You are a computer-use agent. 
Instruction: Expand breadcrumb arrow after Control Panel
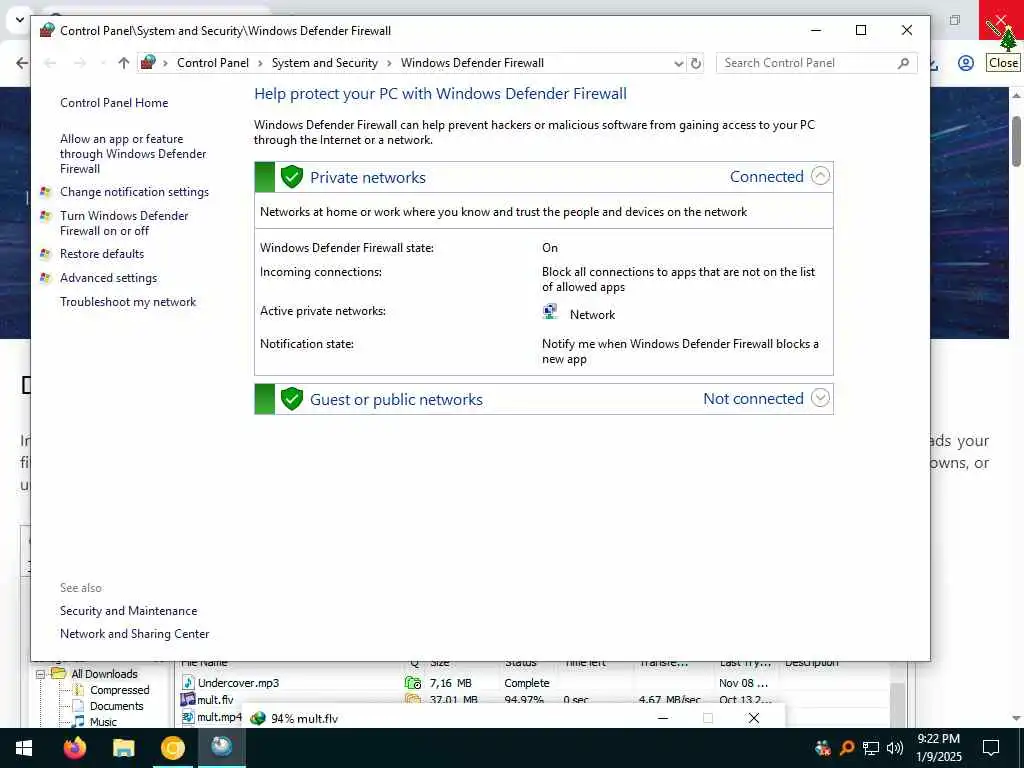pyautogui.click(x=260, y=63)
